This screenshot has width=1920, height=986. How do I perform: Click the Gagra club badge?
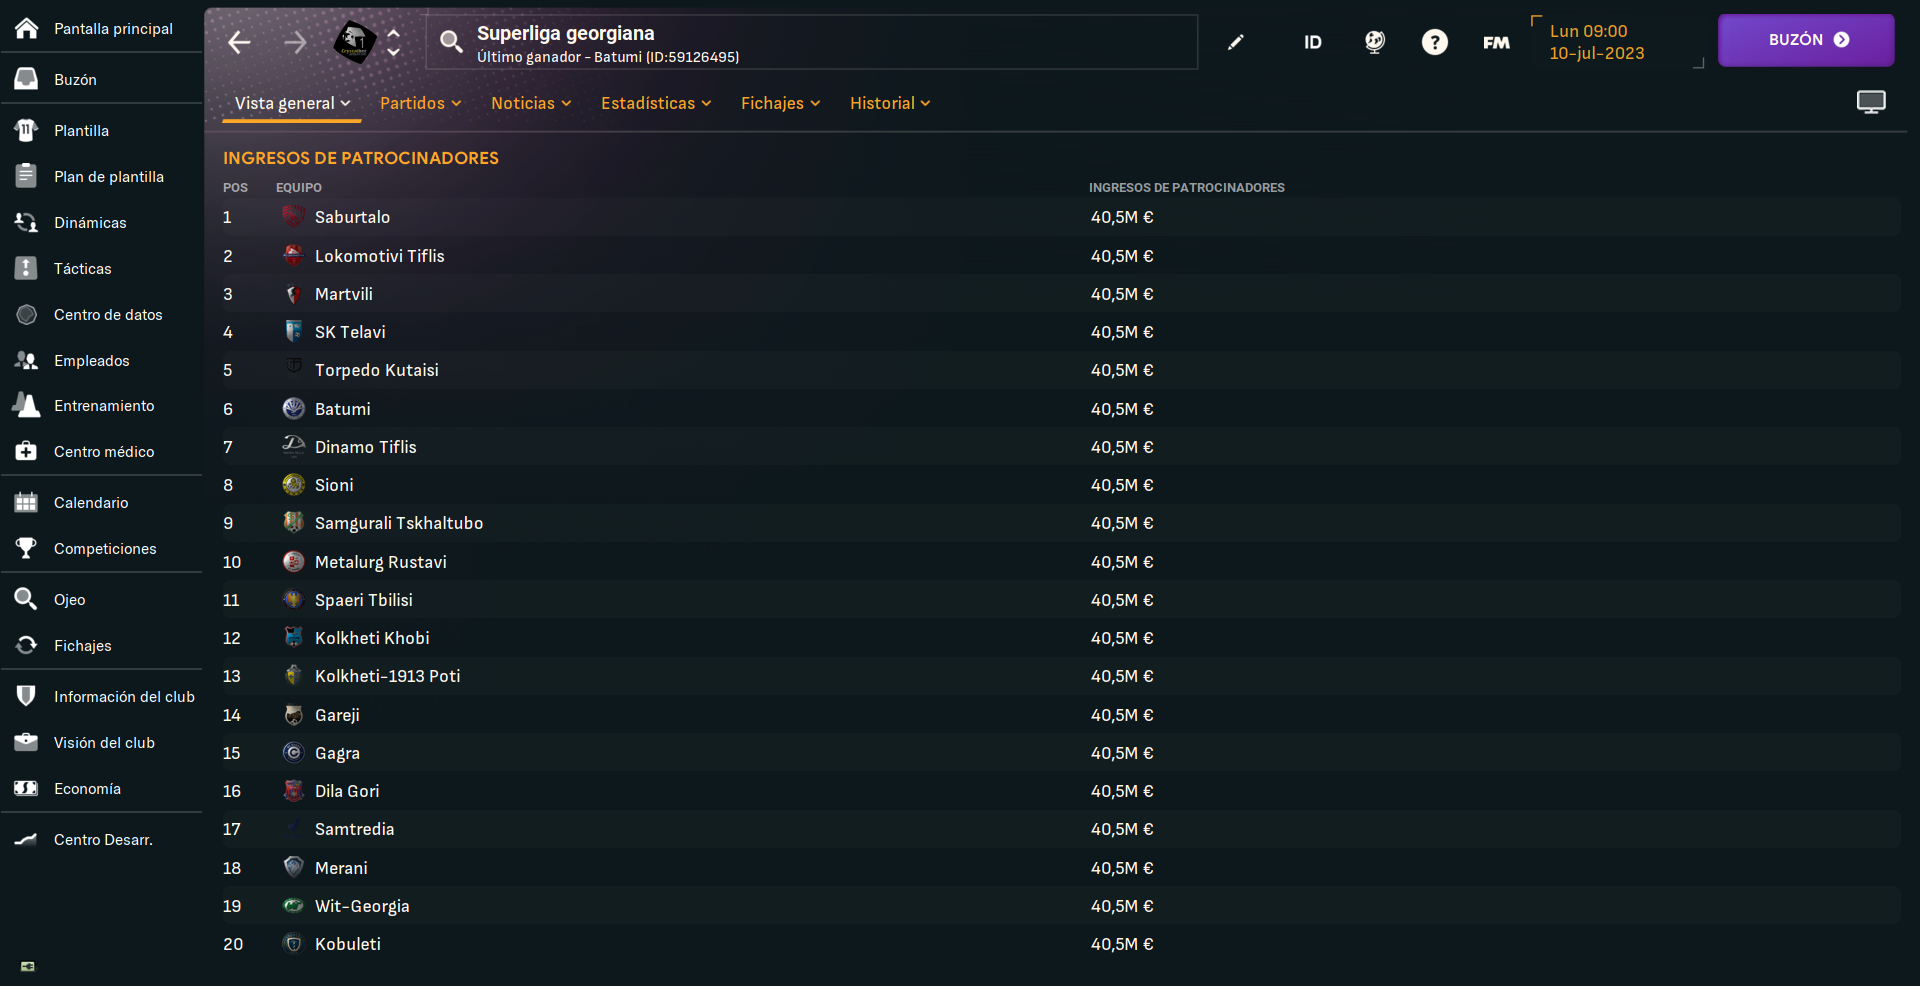pyautogui.click(x=293, y=753)
